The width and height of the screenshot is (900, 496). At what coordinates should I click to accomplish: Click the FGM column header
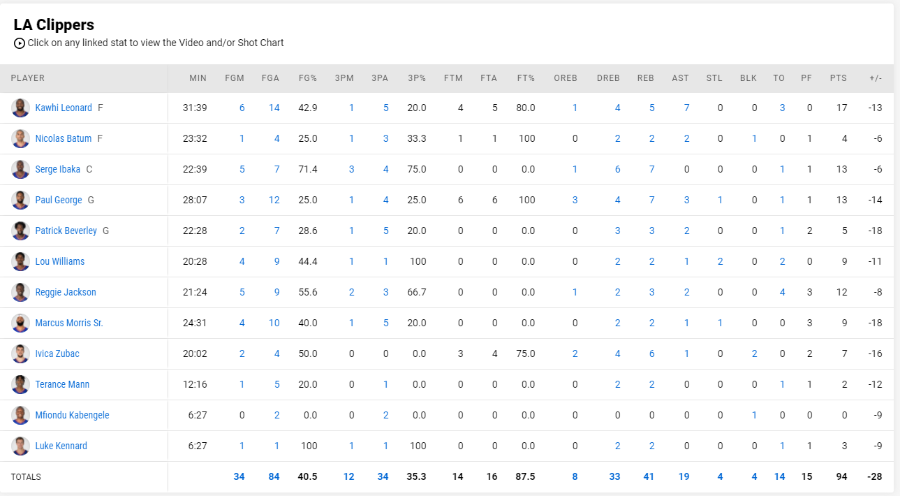234,78
